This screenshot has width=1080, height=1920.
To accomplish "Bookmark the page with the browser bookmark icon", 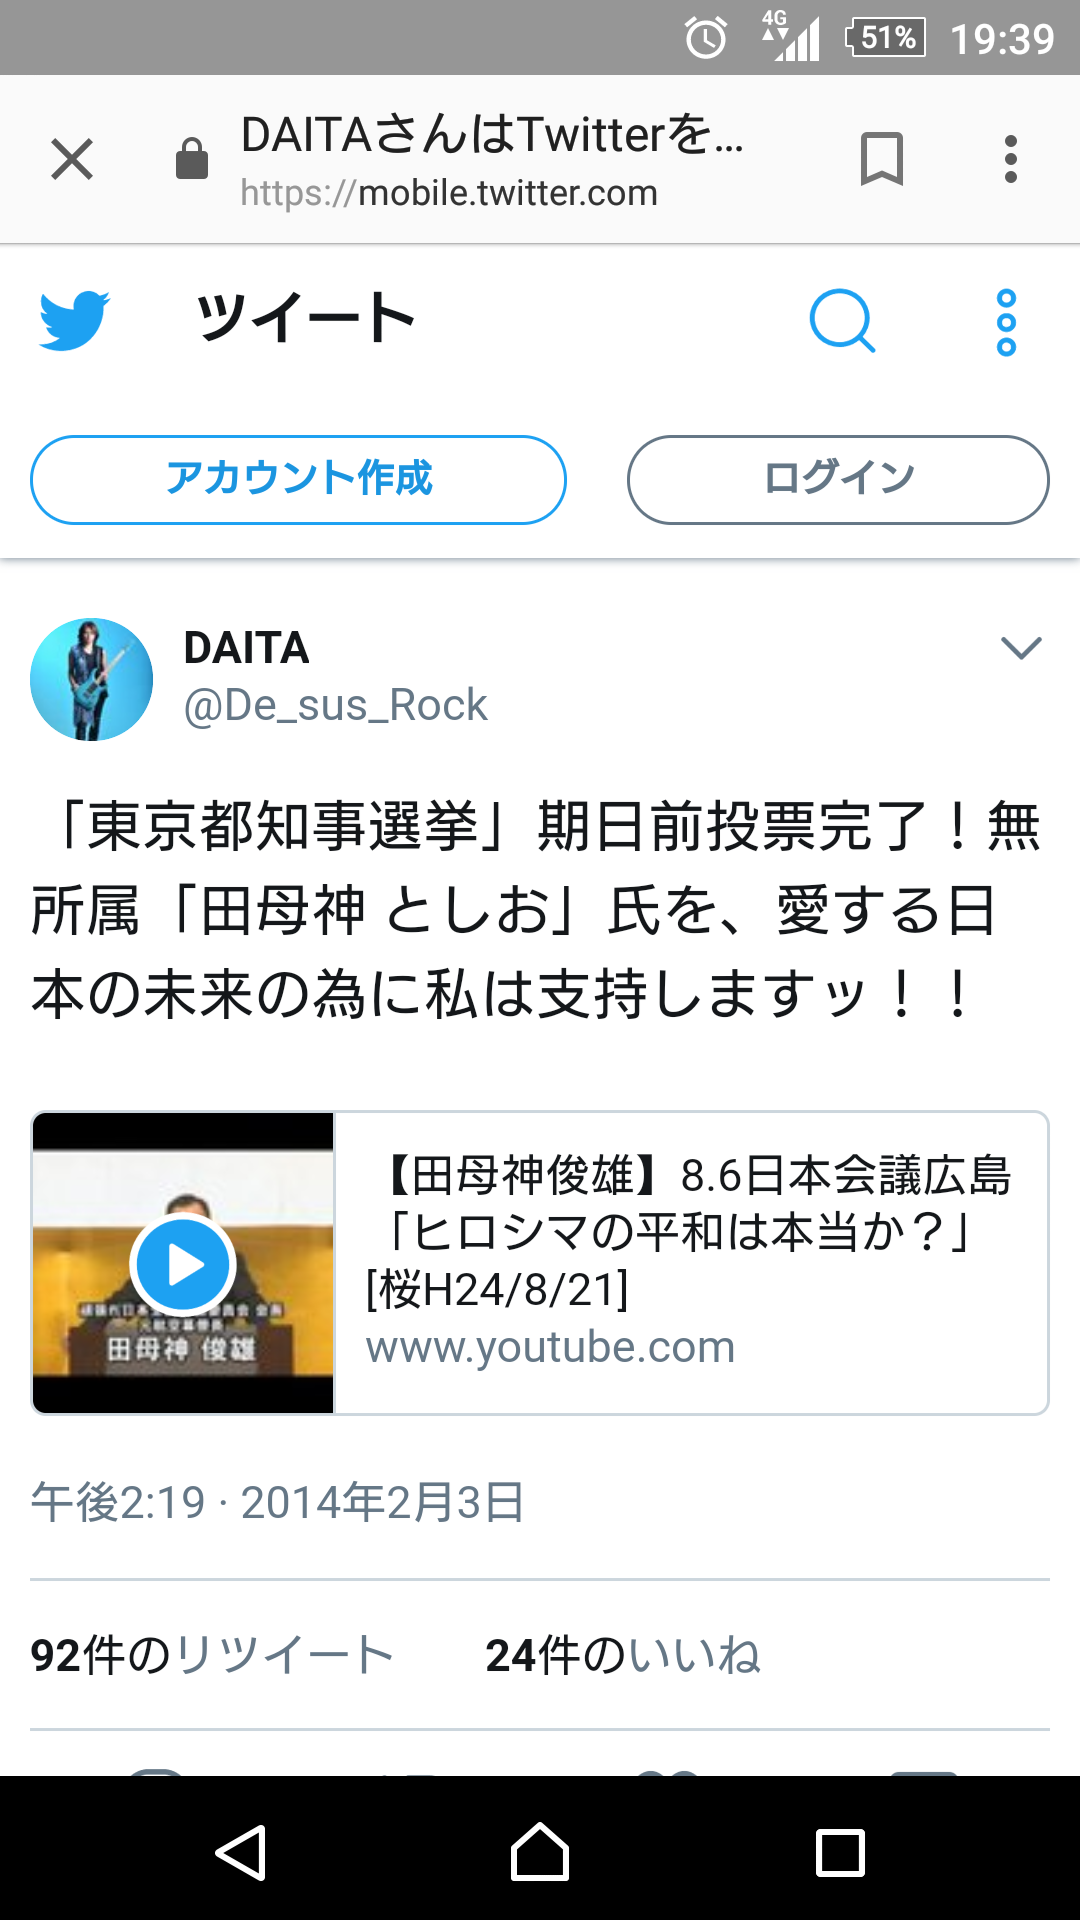I will click(881, 158).
